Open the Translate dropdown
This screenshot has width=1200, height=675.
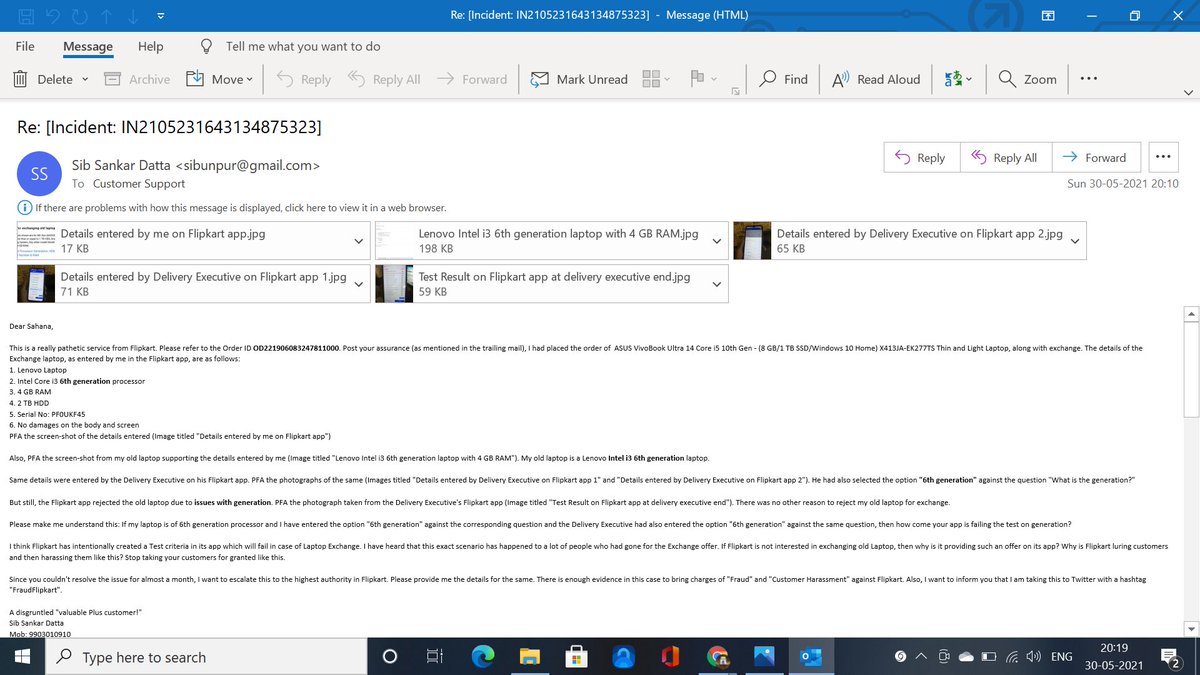click(x=957, y=79)
